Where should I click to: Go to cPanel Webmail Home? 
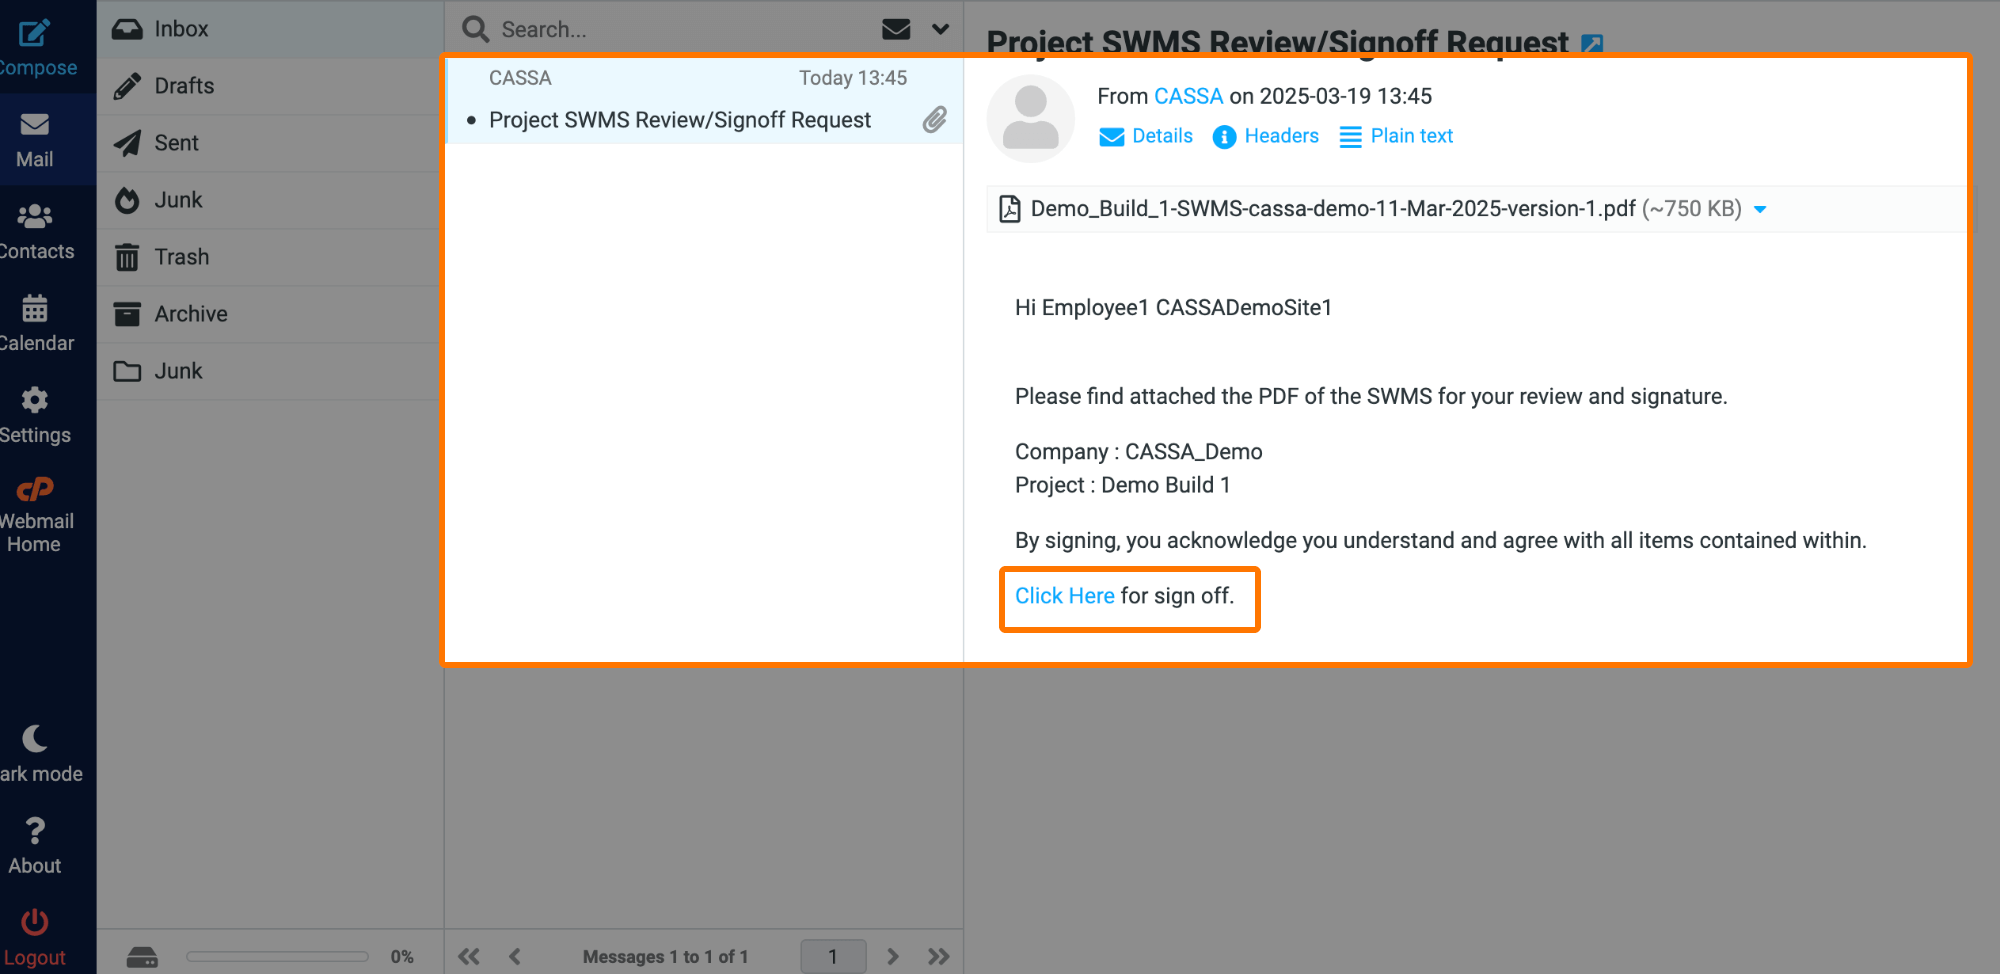36,516
